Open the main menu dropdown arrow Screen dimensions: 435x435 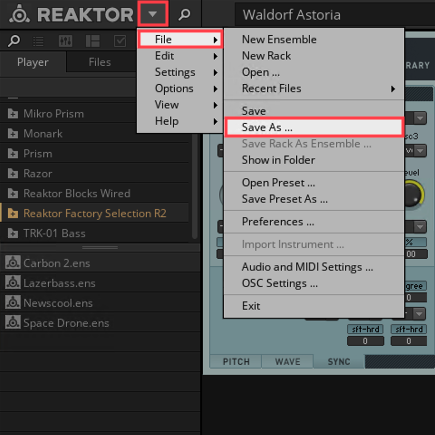(153, 14)
